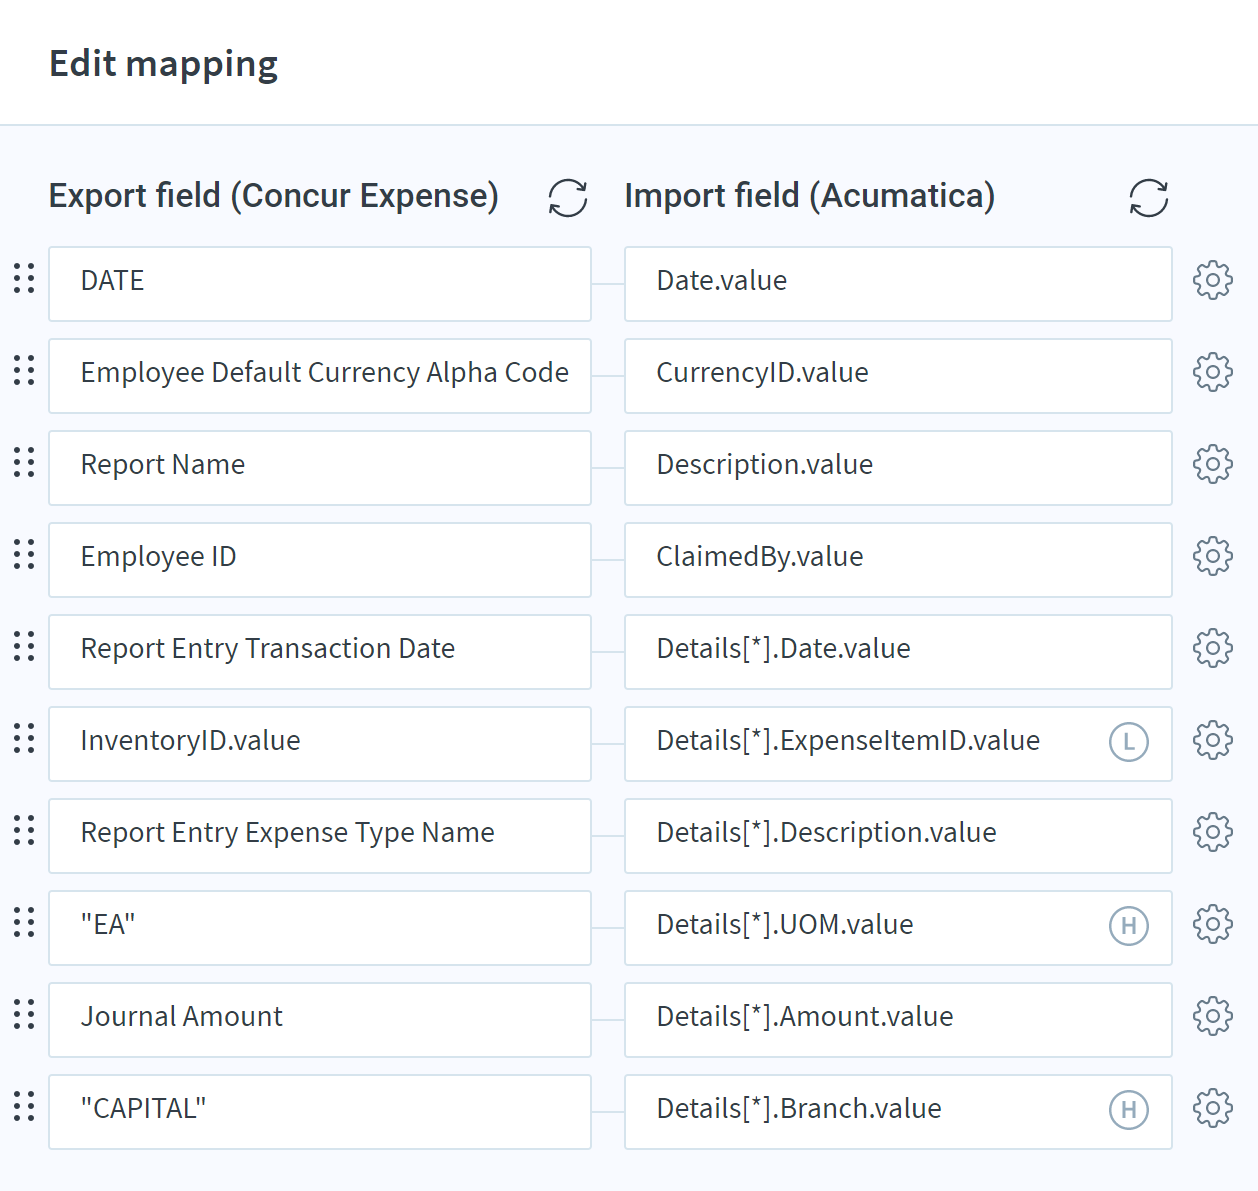This screenshot has height=1191, width=1258.
Task: Open settings gear for Details[*].UOM.value mapping
Action: (x=1213, y=925)
